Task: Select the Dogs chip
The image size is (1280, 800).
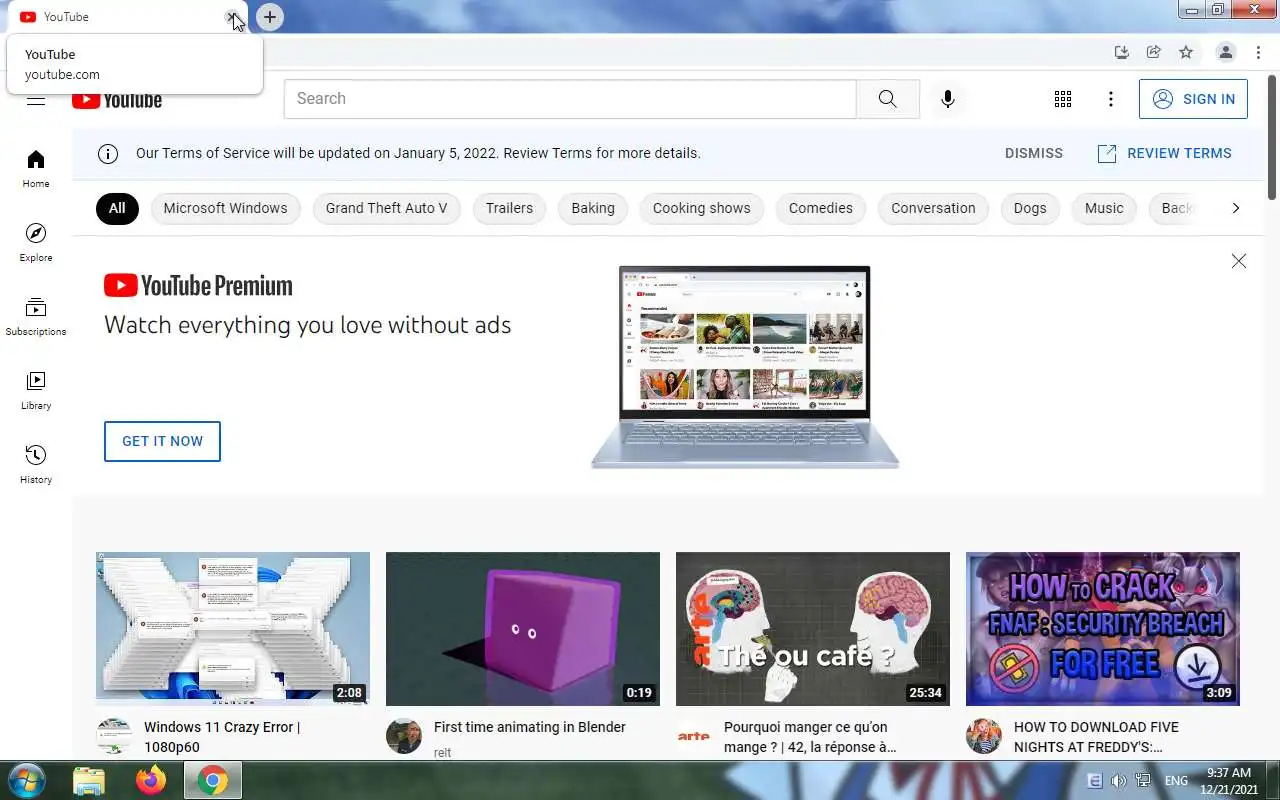Action: tap(1030, 208)
